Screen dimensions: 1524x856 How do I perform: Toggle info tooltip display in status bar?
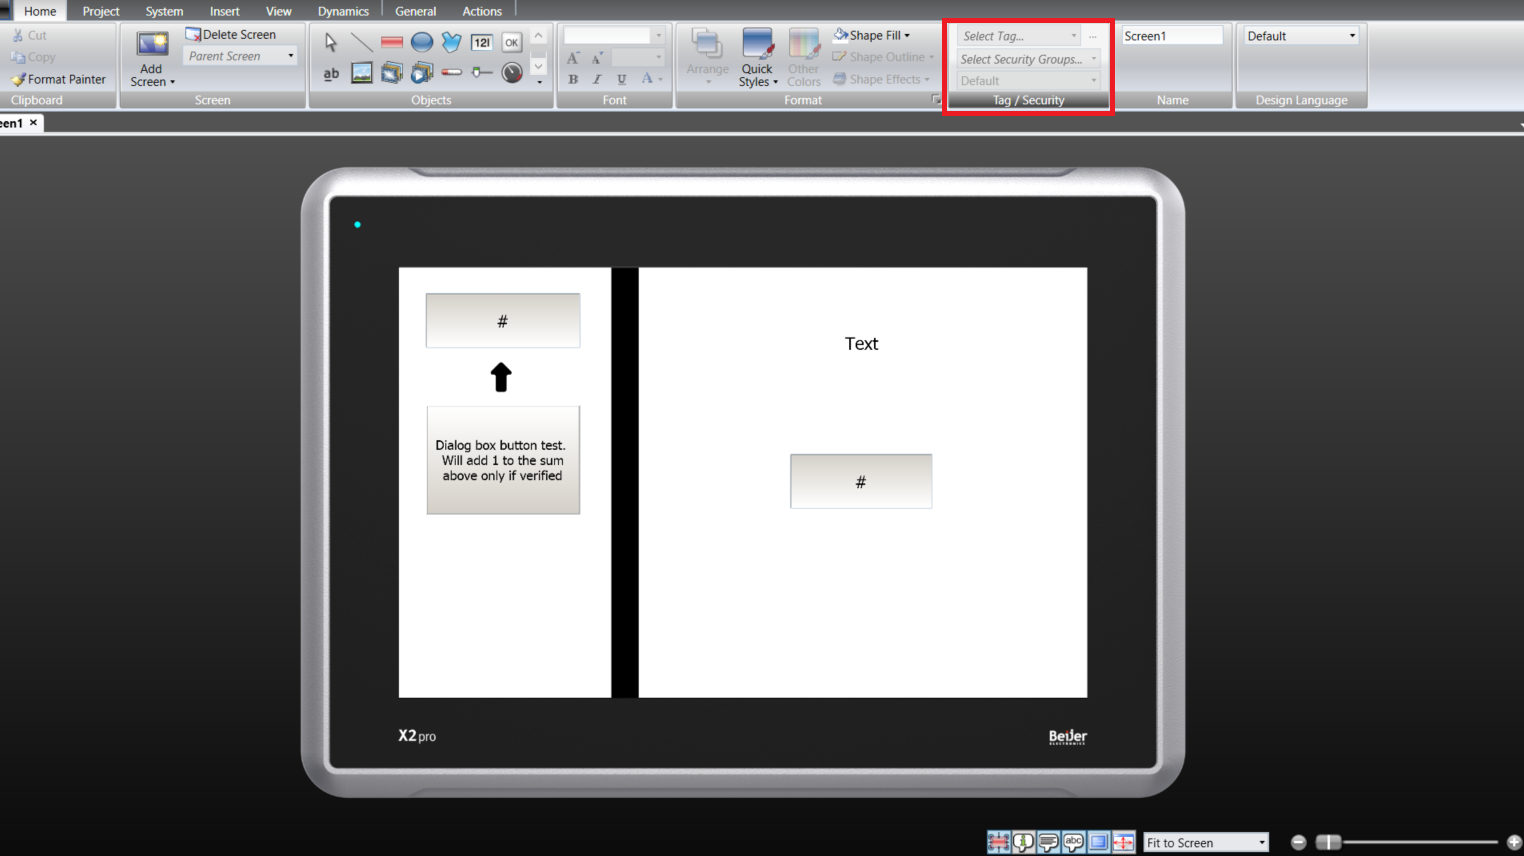(1023, 842)
